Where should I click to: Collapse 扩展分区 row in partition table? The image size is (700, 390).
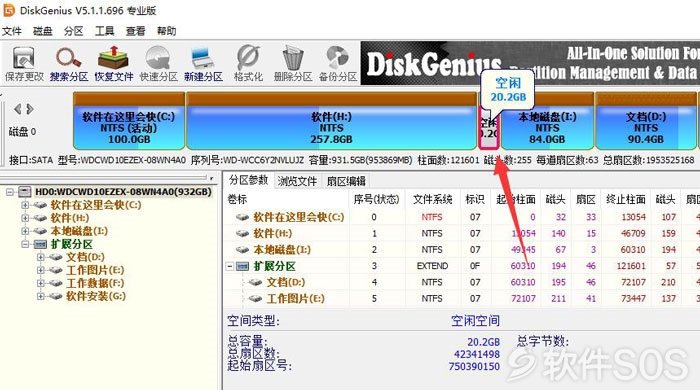pos(230,266)
